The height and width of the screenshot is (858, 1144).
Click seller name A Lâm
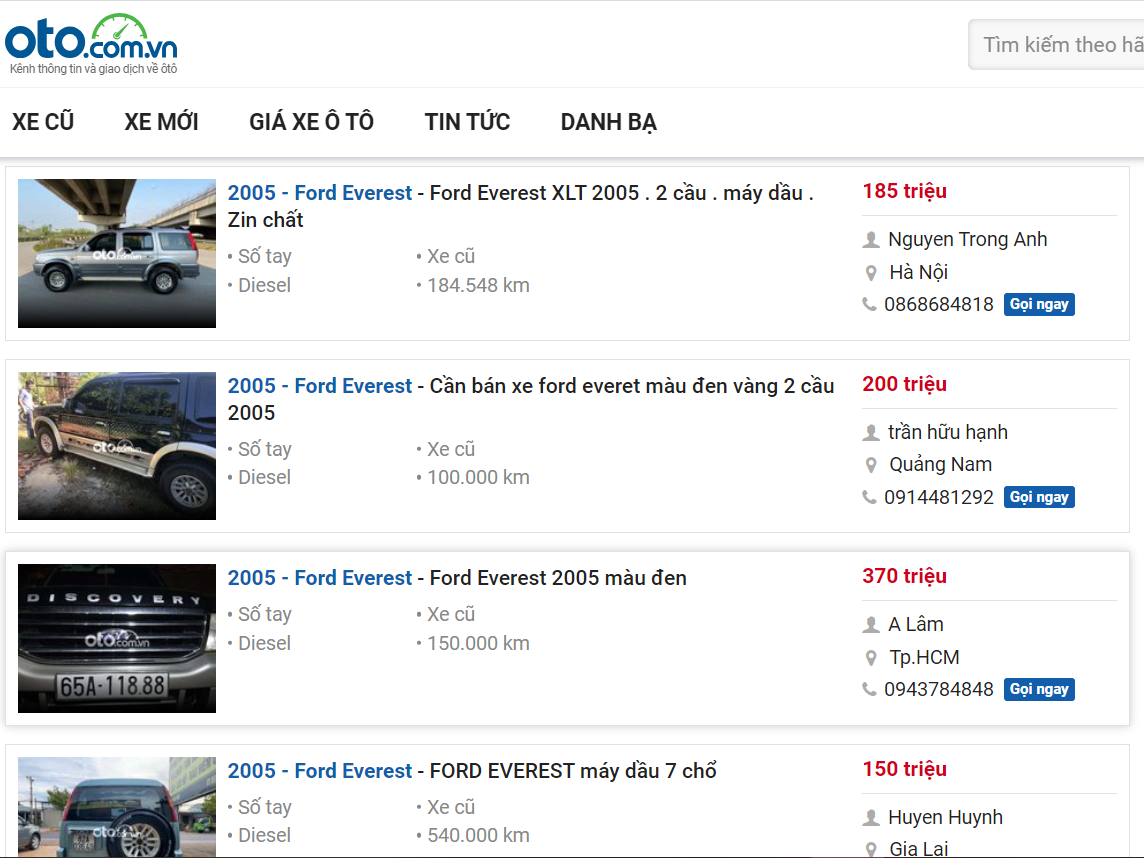916,625
